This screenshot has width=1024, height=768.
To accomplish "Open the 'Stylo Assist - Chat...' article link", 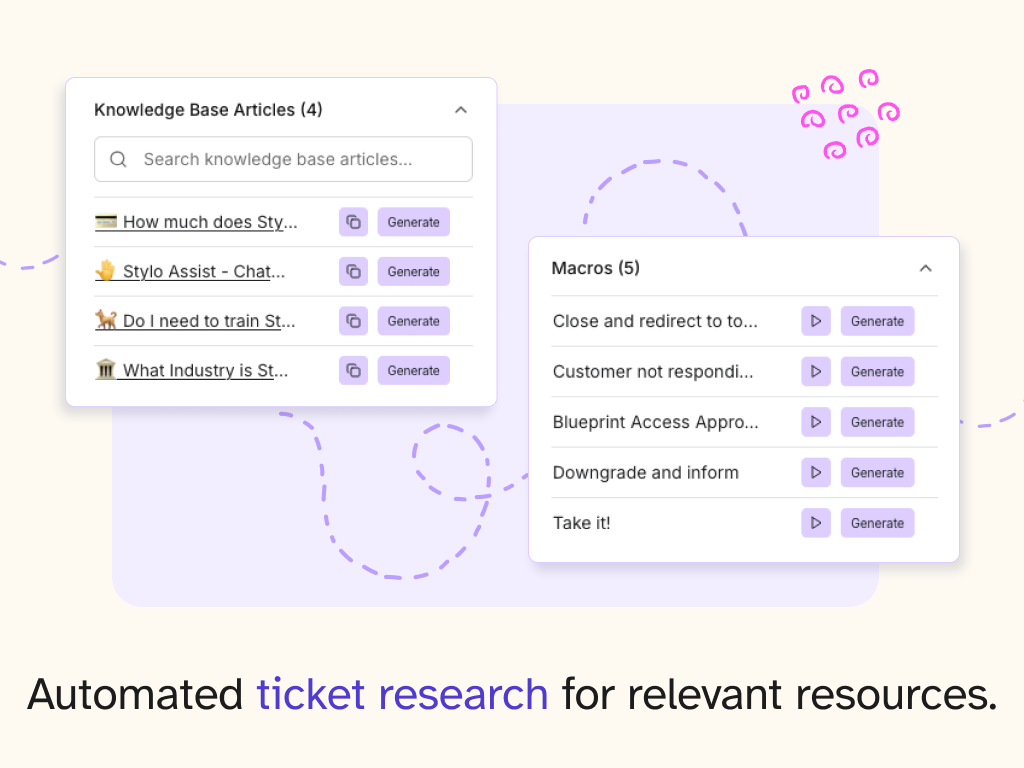I will [x=203, y=271].
